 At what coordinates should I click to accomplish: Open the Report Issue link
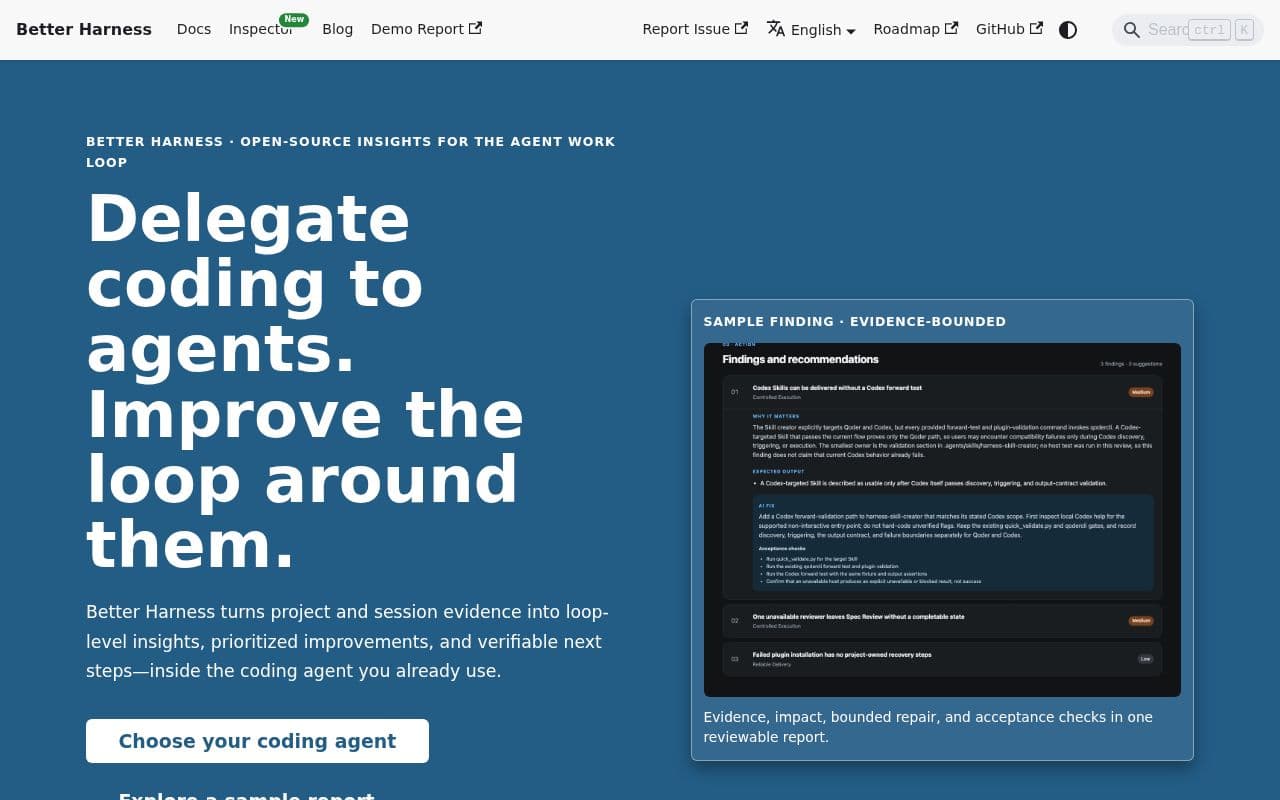(x=695, y=29)
